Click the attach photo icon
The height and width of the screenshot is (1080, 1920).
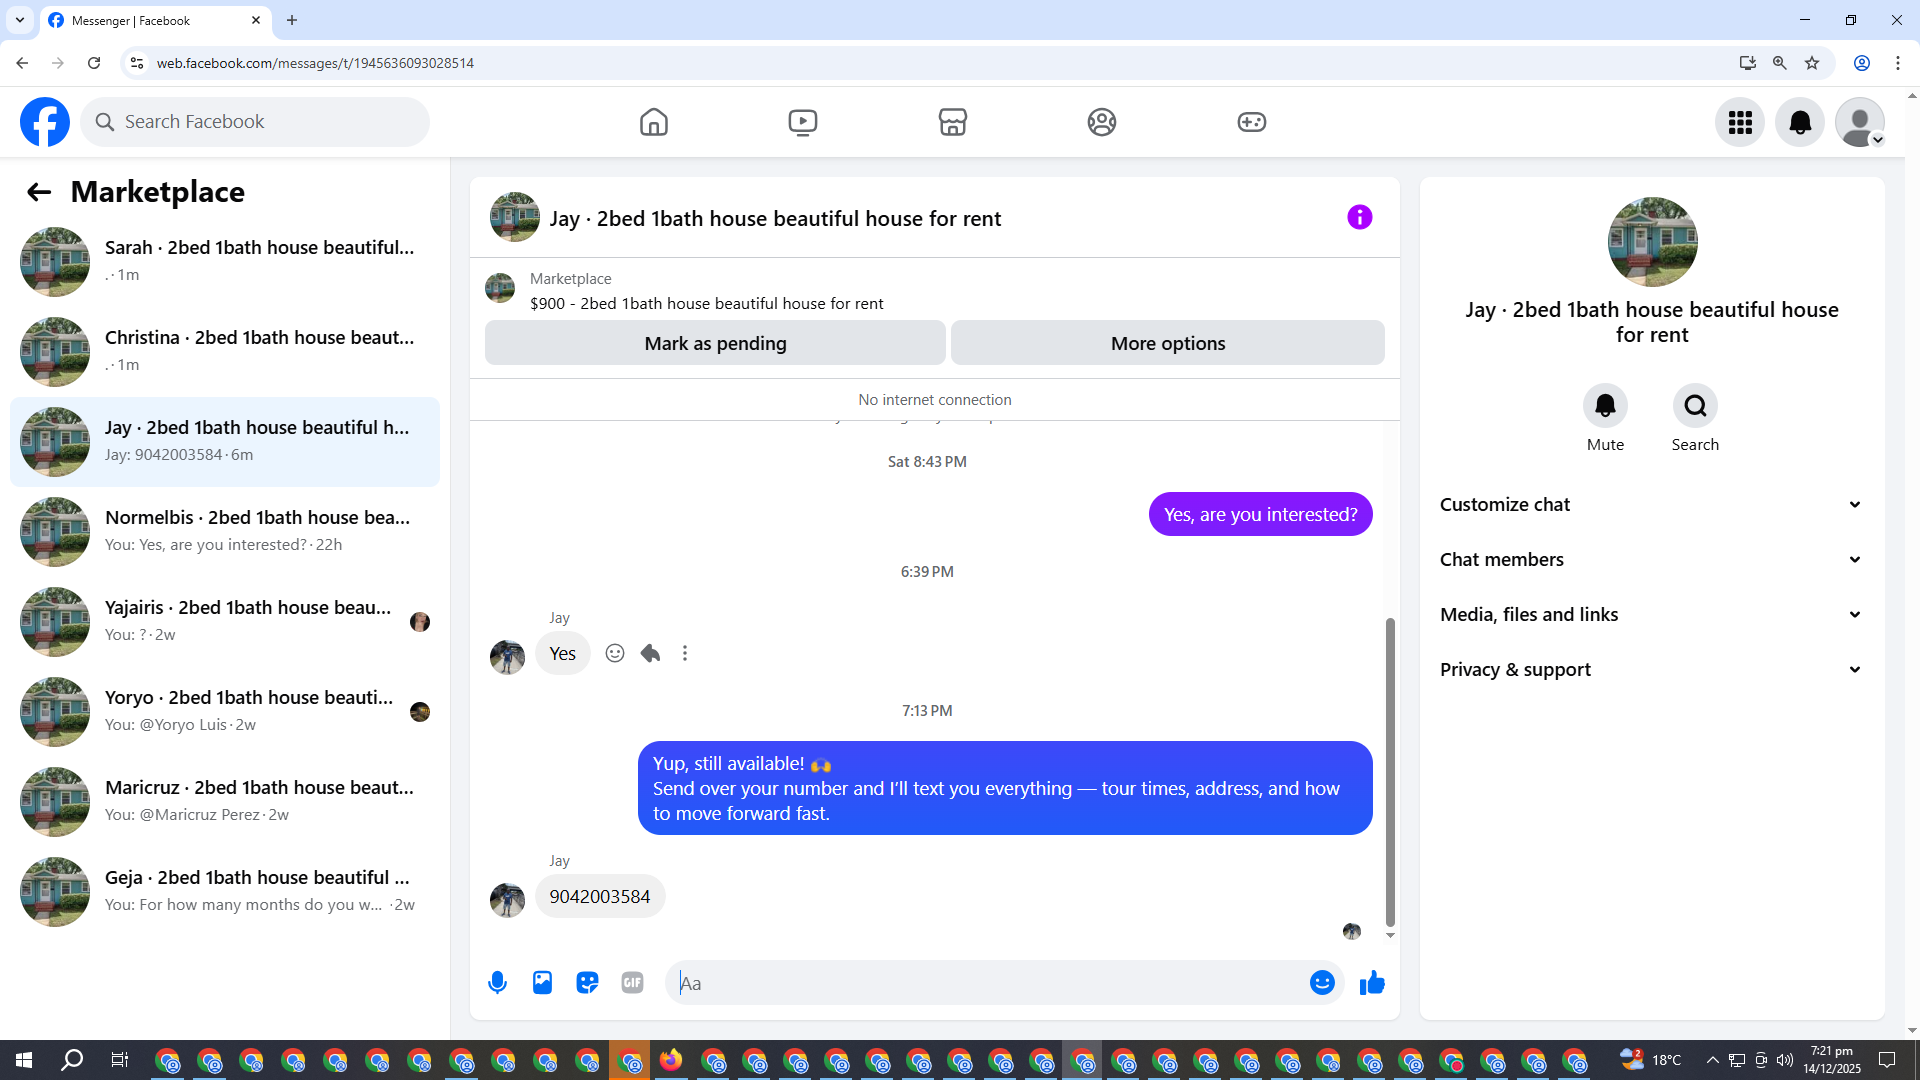click(542, 983)
